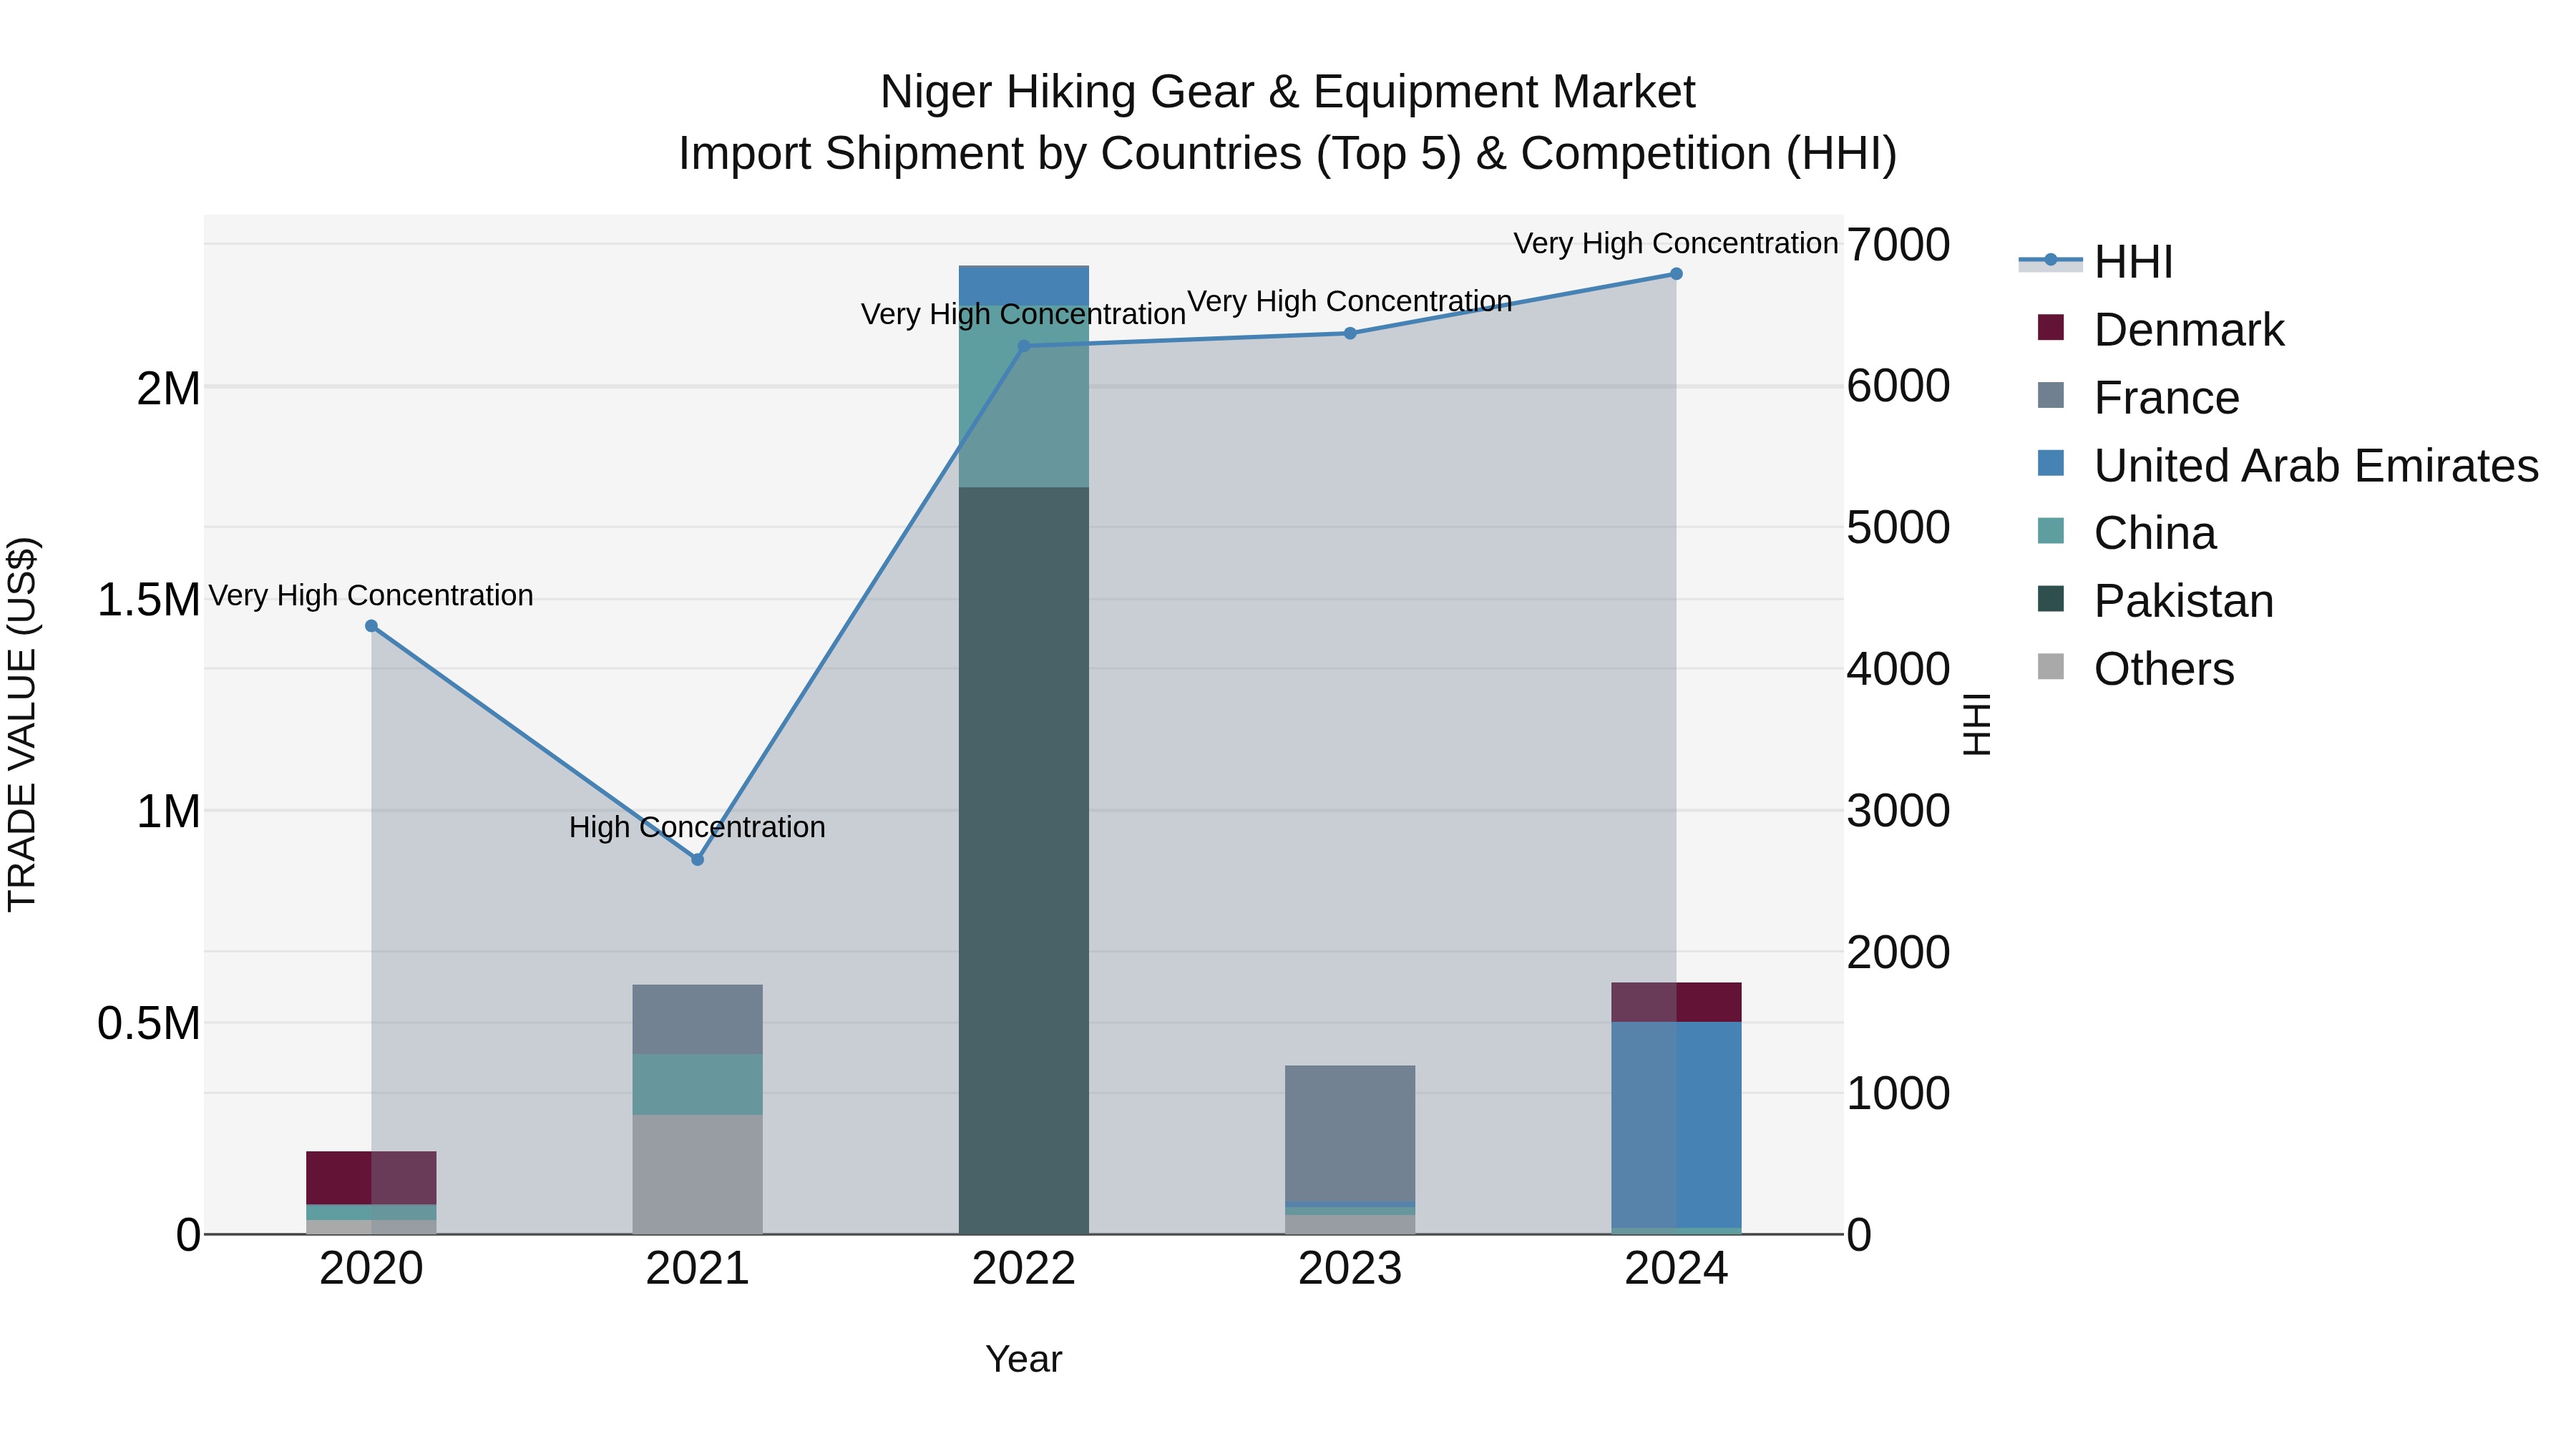2576x1449 pixels.
Task: Click the 2023 x-axis tick label
Action: [x=1350, y=1269]
